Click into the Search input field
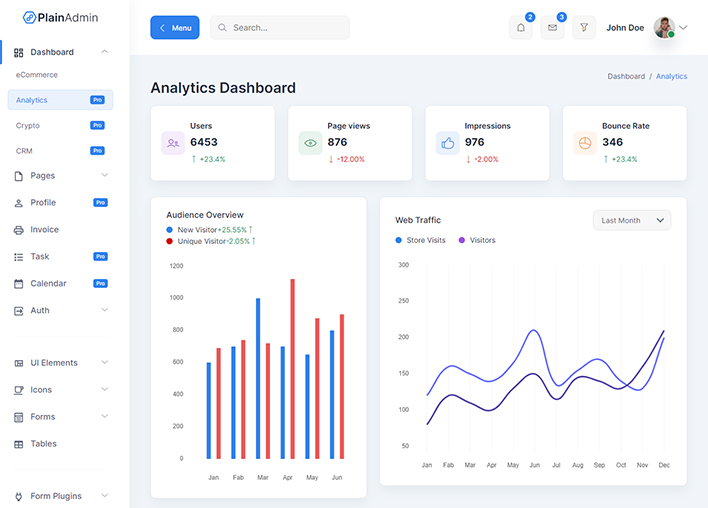The width and height of the screenshot is (708, 508). pyautogui.click(x=285, y=28)
